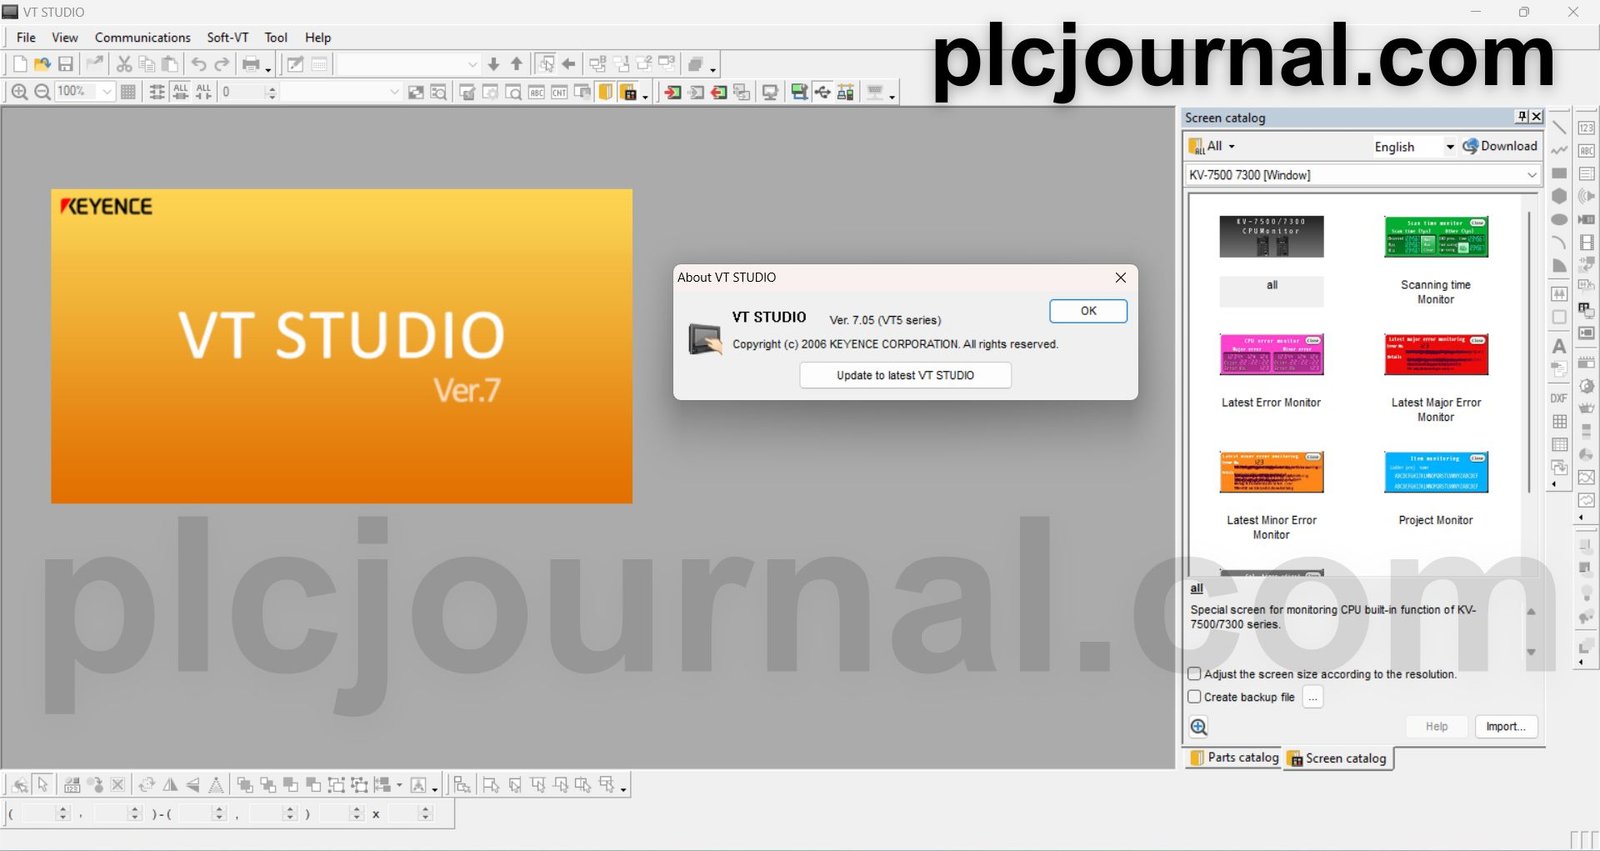Click the Print icon
The height and width of the screenshot is (851, 1600).
[250, 64]
